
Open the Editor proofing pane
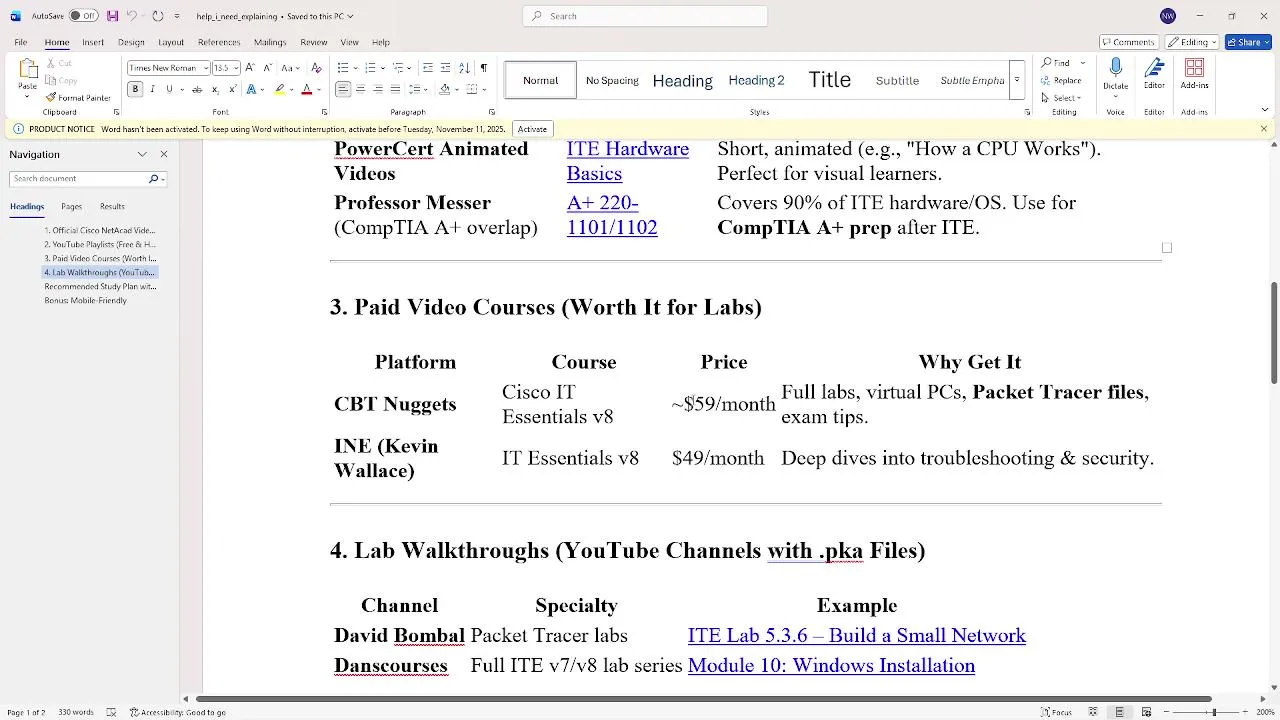tap(1154, 75)
